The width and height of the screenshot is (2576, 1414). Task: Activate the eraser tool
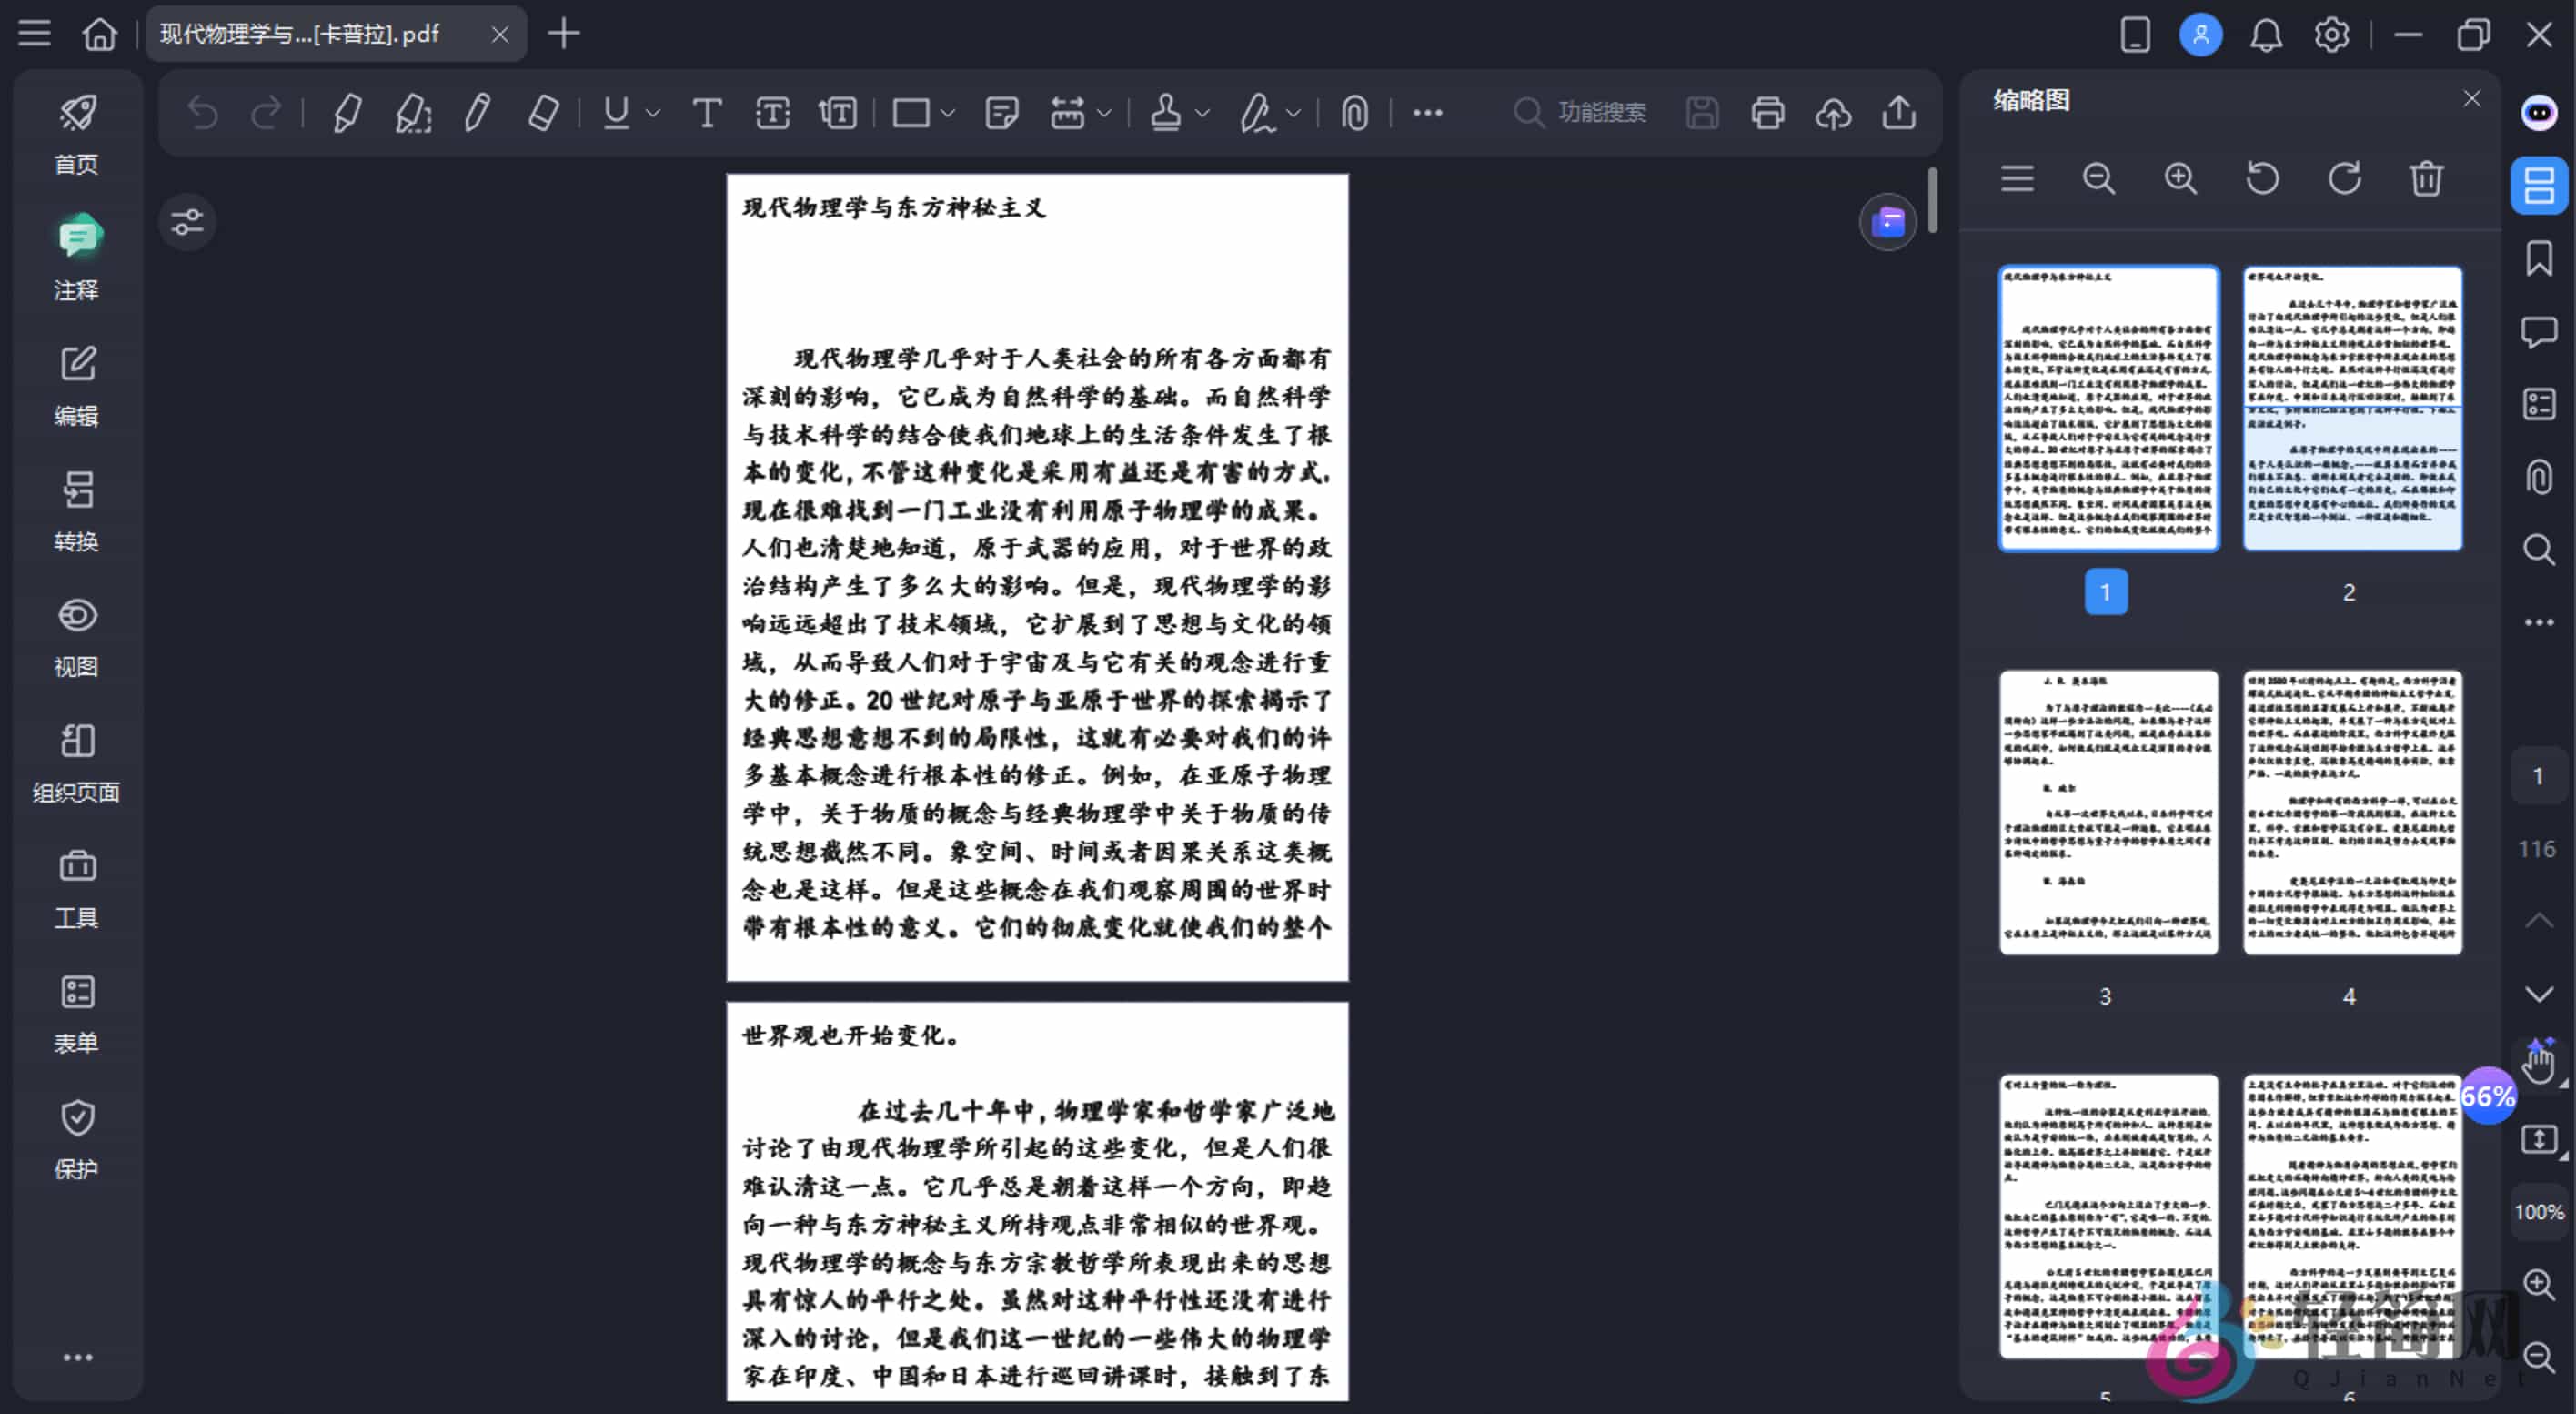pyautogui.click(x=543, y=112)
